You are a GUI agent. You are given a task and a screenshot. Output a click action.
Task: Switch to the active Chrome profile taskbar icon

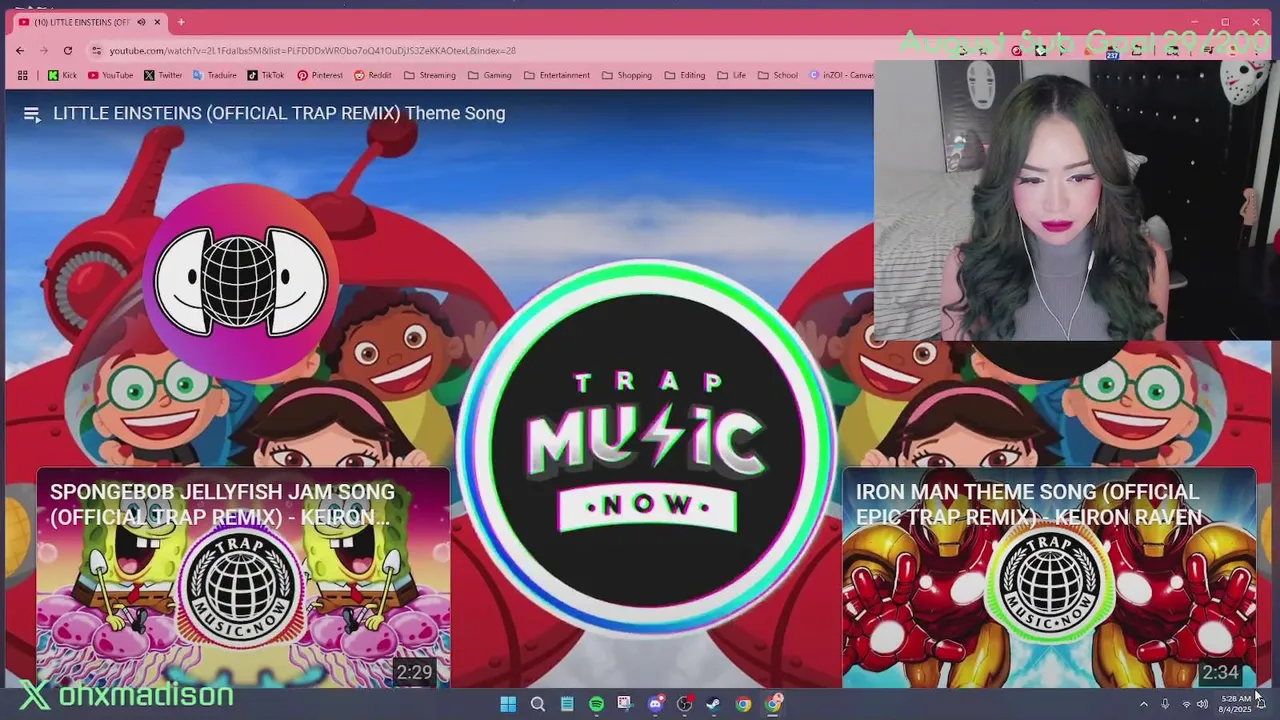[x=773, y=704]
